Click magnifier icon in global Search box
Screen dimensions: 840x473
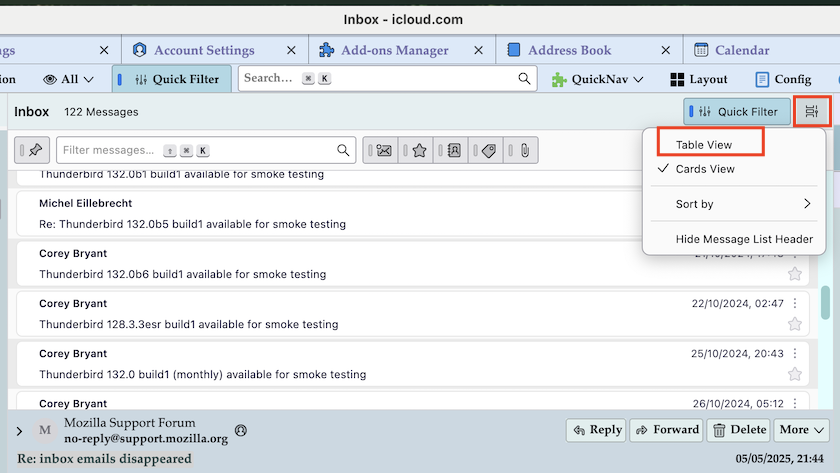click(x=524, y=79)
